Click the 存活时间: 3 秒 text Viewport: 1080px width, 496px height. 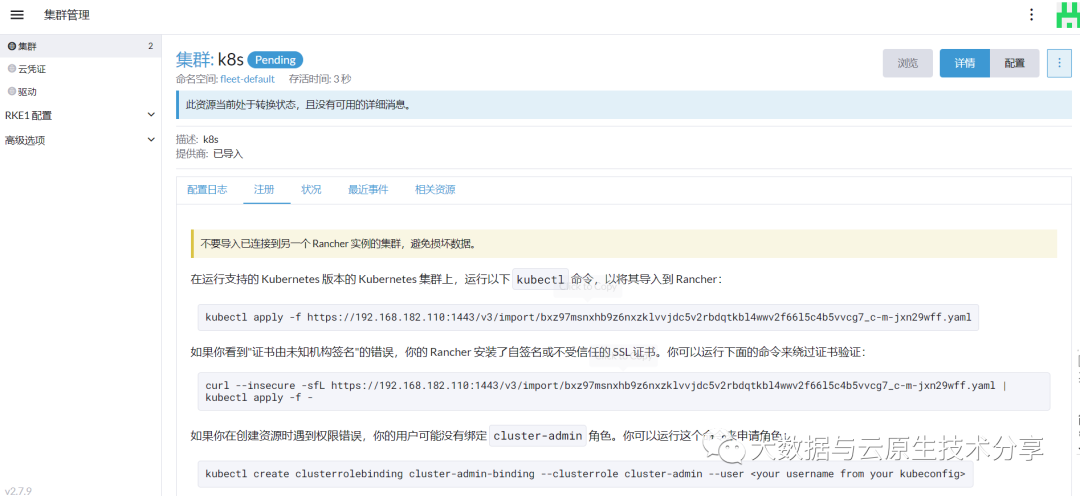[320, 79]
